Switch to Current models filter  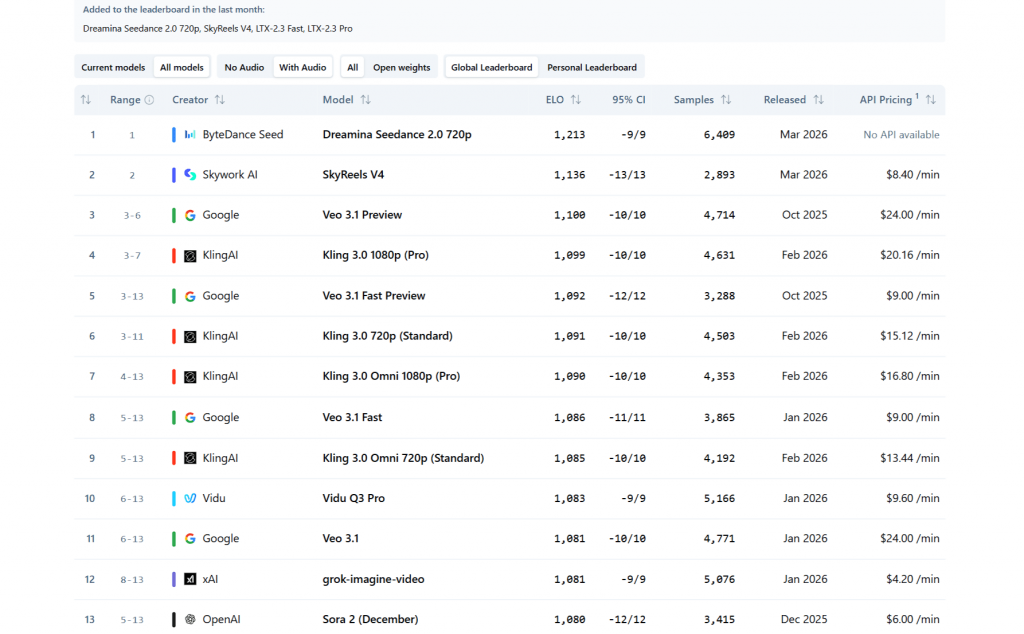tap(113, 68)
